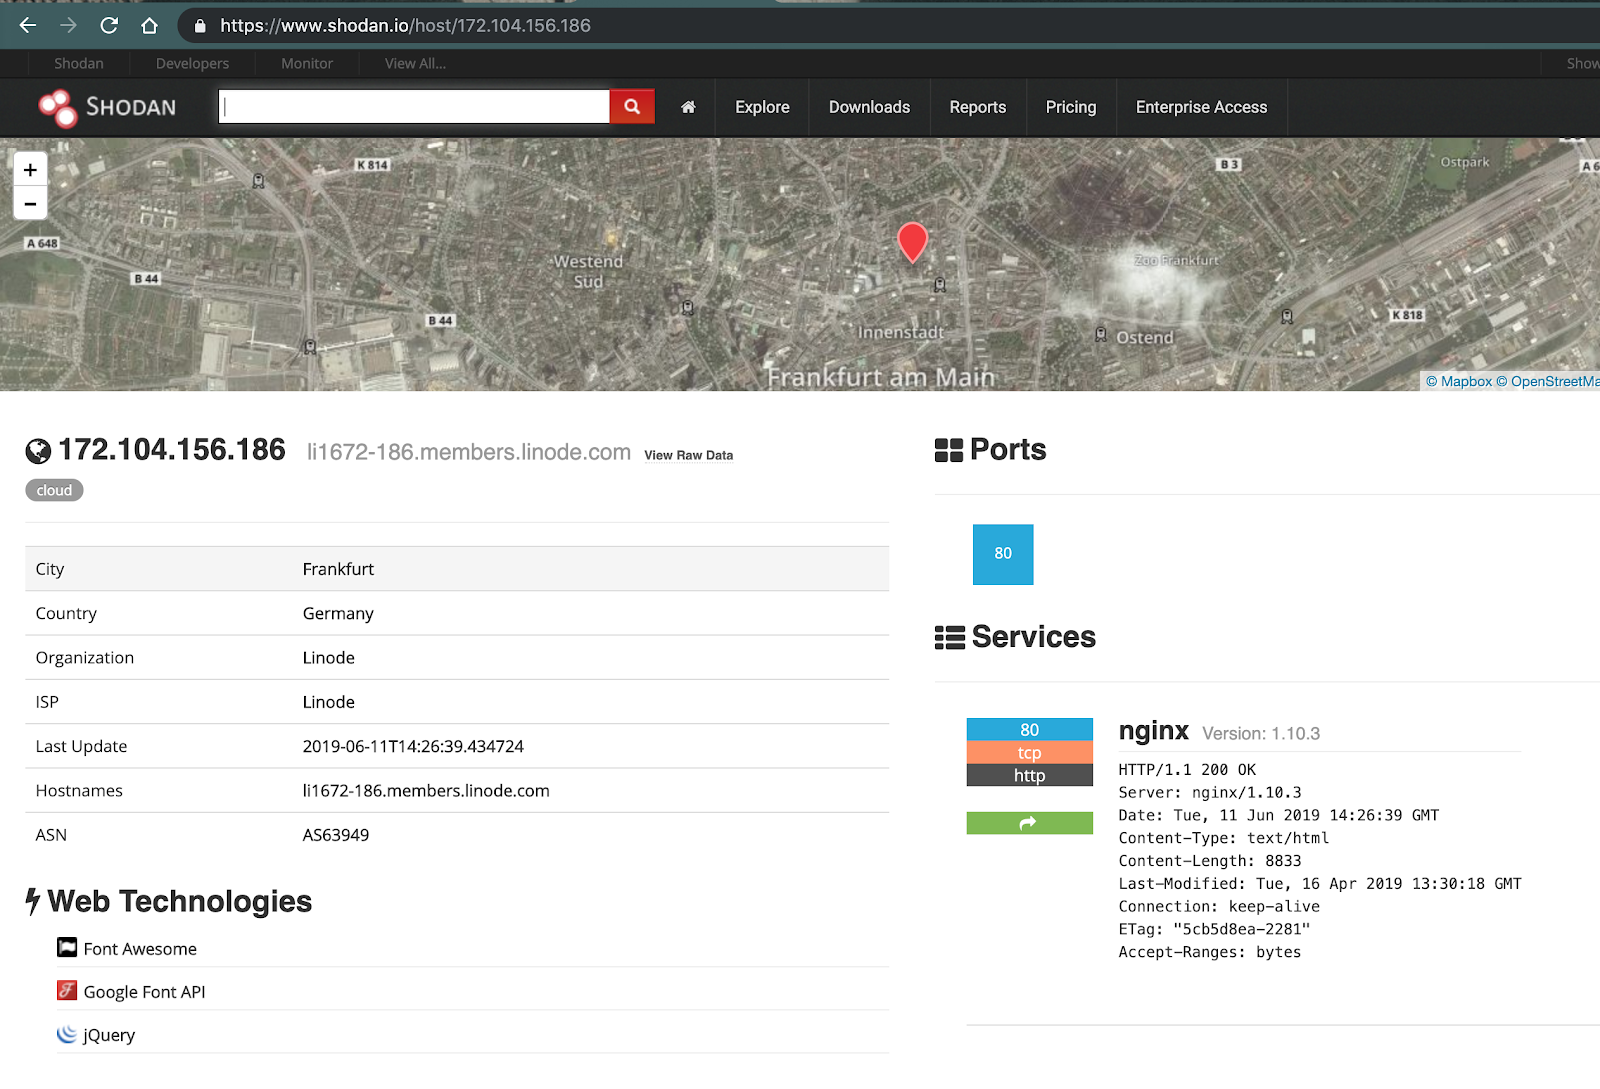Click the ETag header line
This screenshot has height=1089, width=1600.
(x=1214, y=929)
